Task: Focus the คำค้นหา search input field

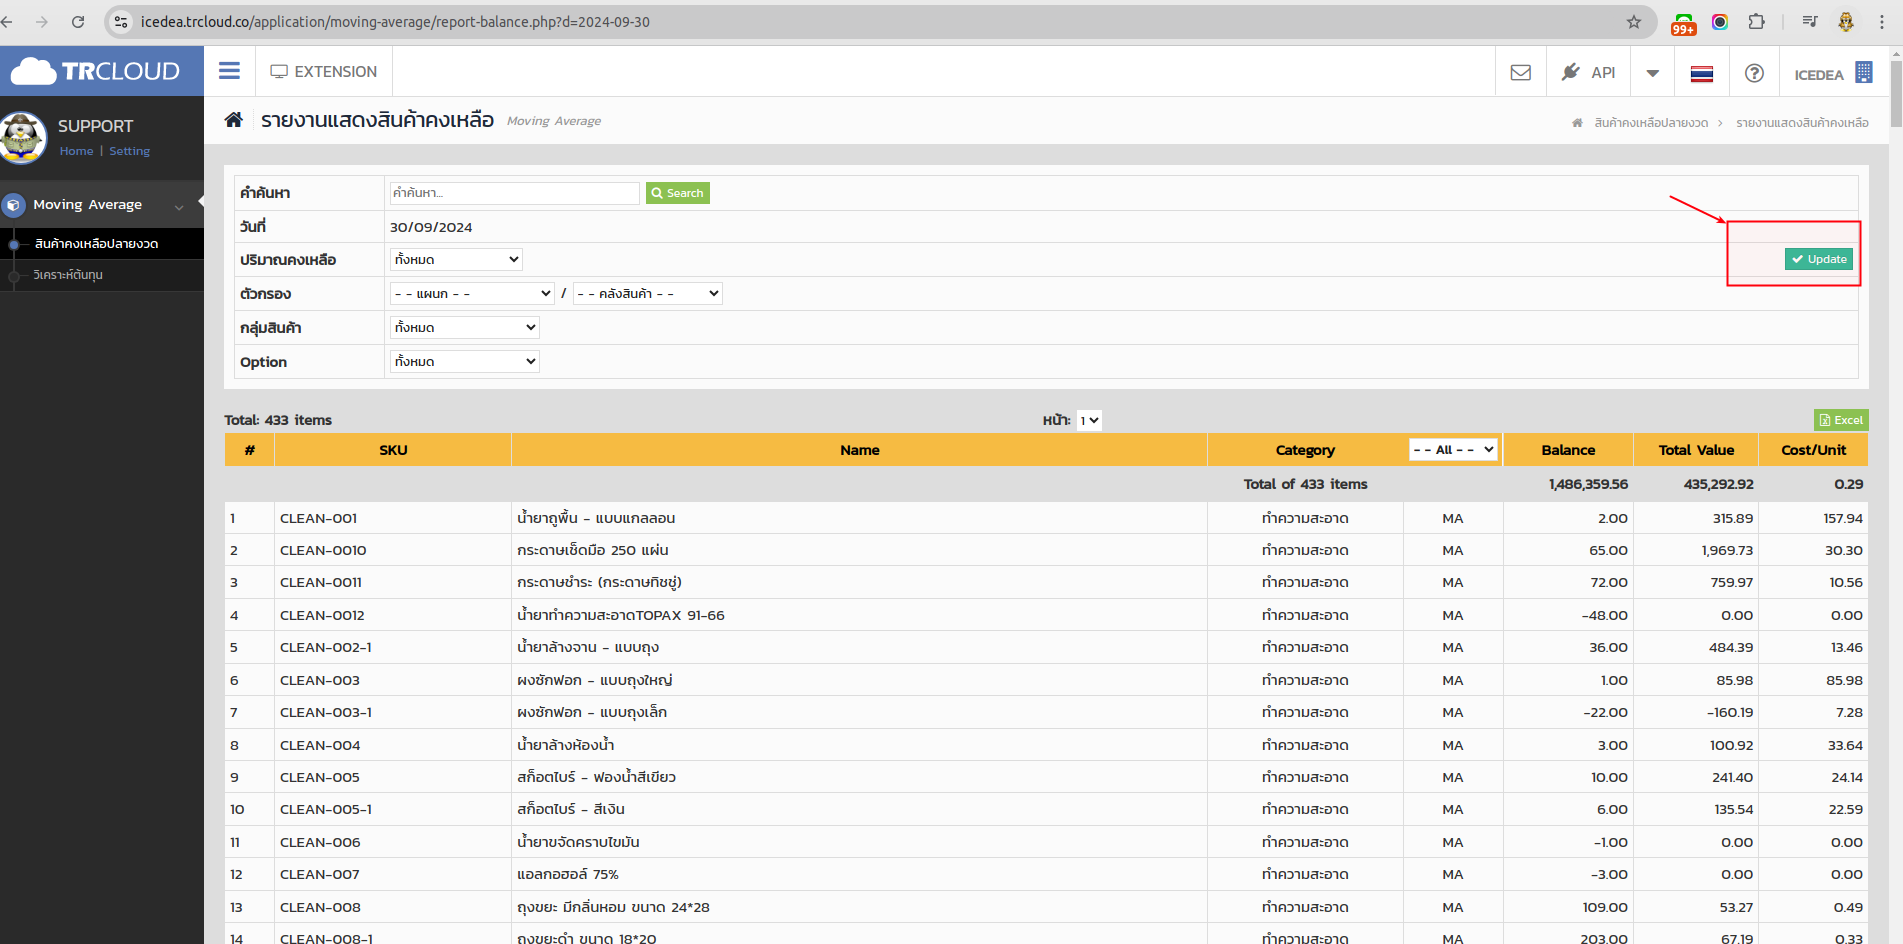Action: click(514, 193)
